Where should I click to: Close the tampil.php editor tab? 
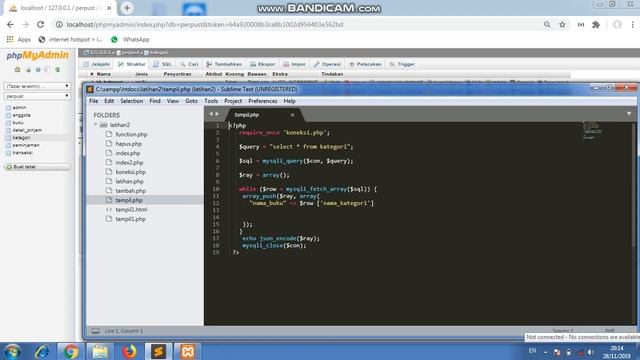pos(292,115)
